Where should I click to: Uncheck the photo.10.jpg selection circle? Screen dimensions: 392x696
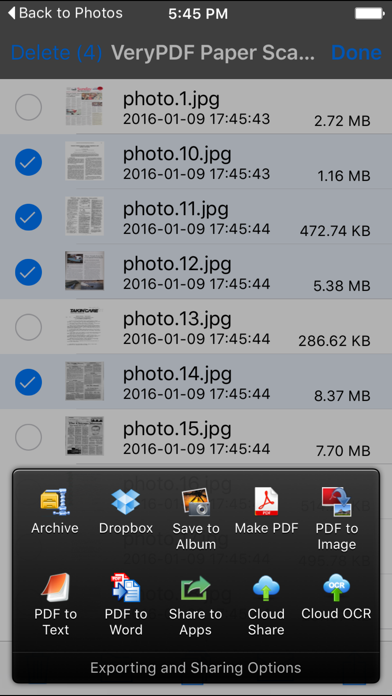pyautogui.click(x=28, y=162)
